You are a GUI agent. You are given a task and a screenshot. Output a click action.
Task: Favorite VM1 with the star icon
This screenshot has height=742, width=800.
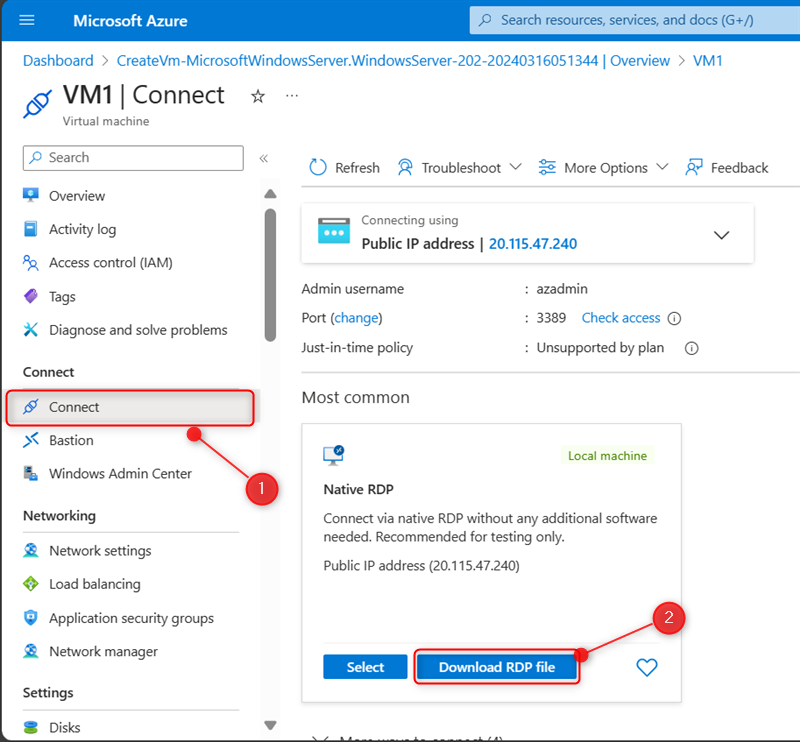click(258, 96)
